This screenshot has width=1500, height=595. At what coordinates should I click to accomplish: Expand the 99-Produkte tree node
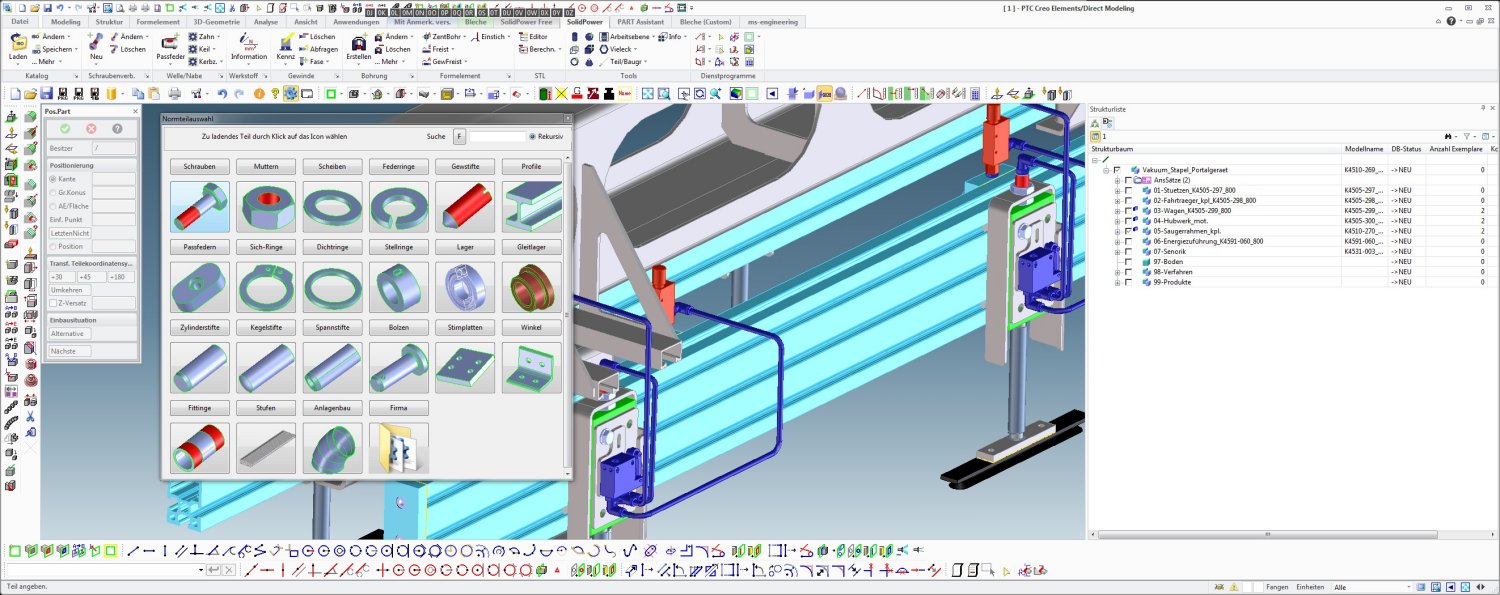click(1118, 283)
